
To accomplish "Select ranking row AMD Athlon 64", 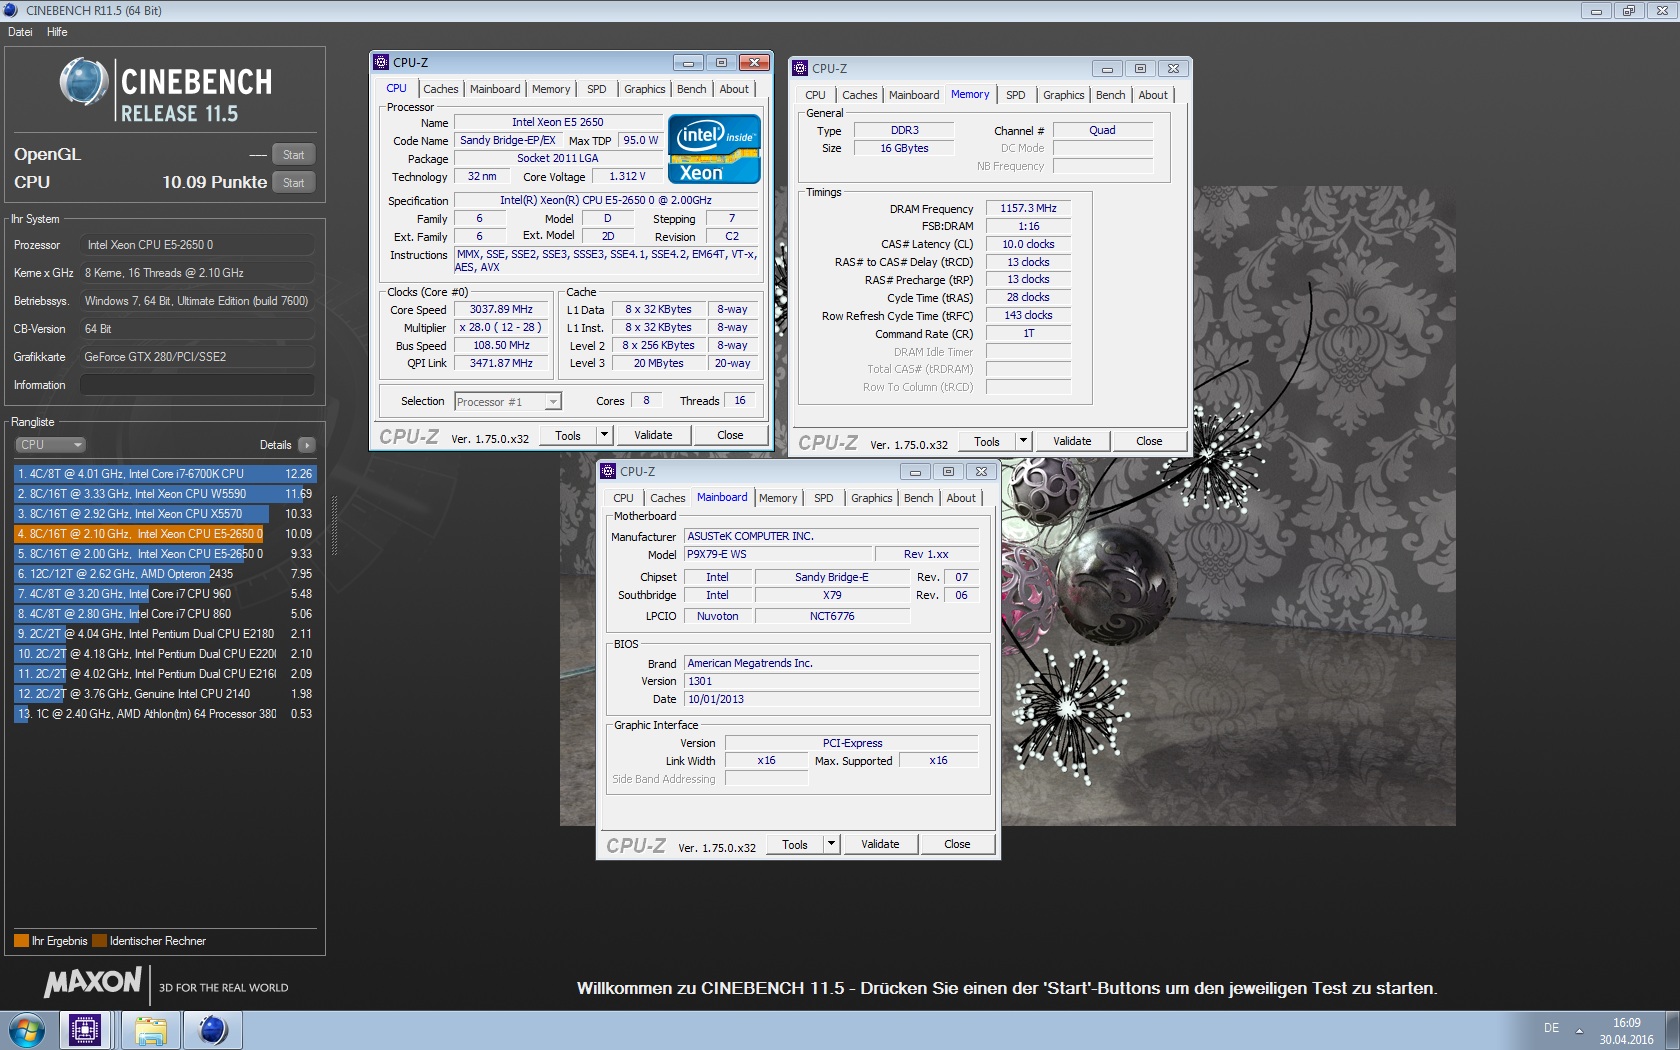I will pyautogui.click(x=164, y=714).
